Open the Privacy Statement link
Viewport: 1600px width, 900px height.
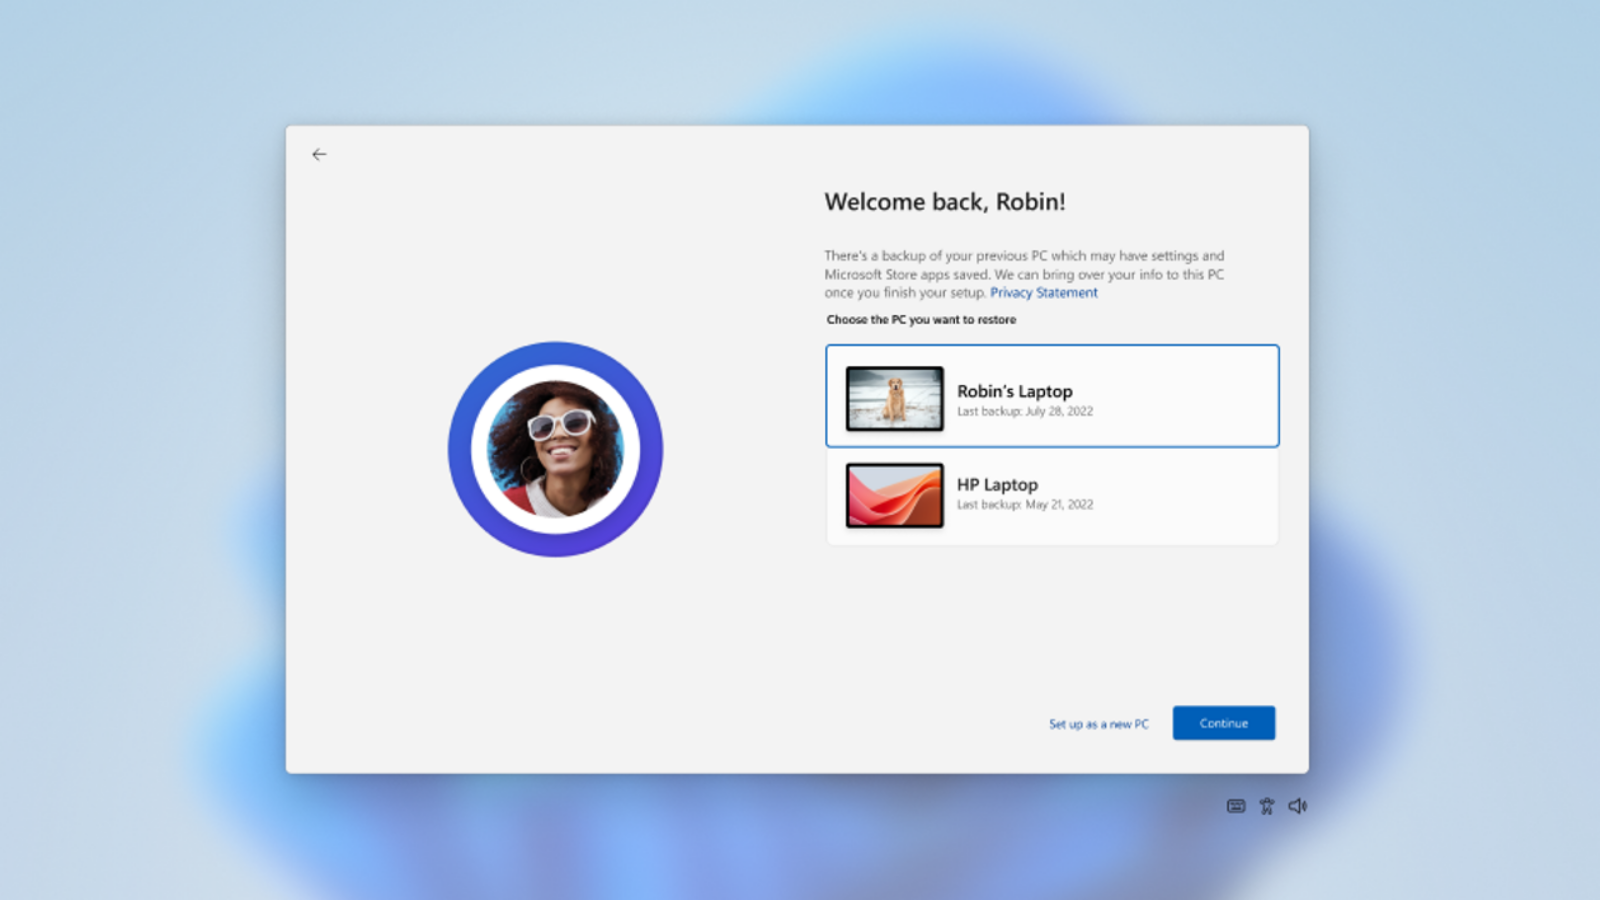tap(1043, 292)
